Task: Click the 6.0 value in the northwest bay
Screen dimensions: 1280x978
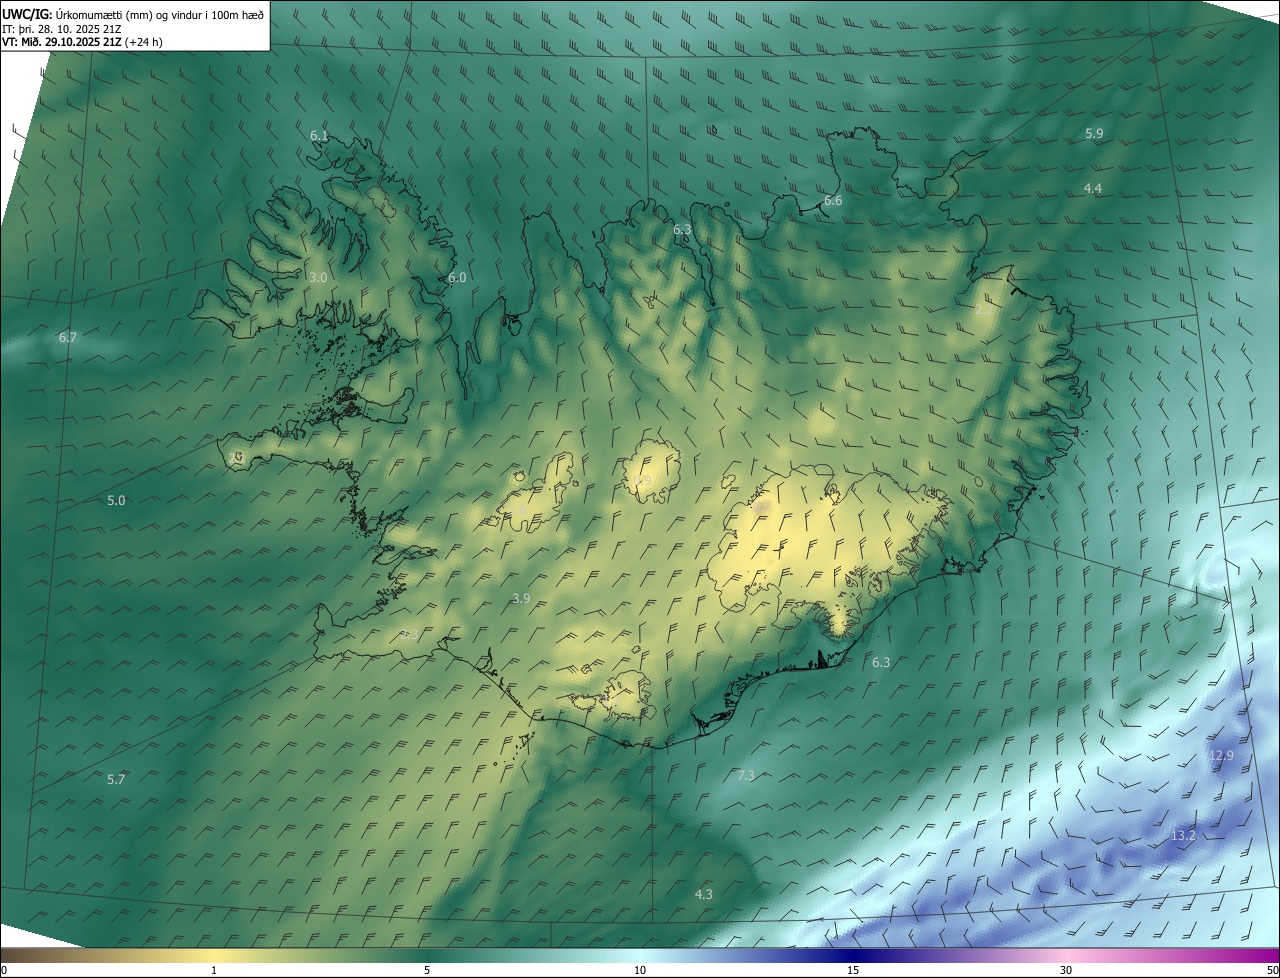Action: coord(457,278)
